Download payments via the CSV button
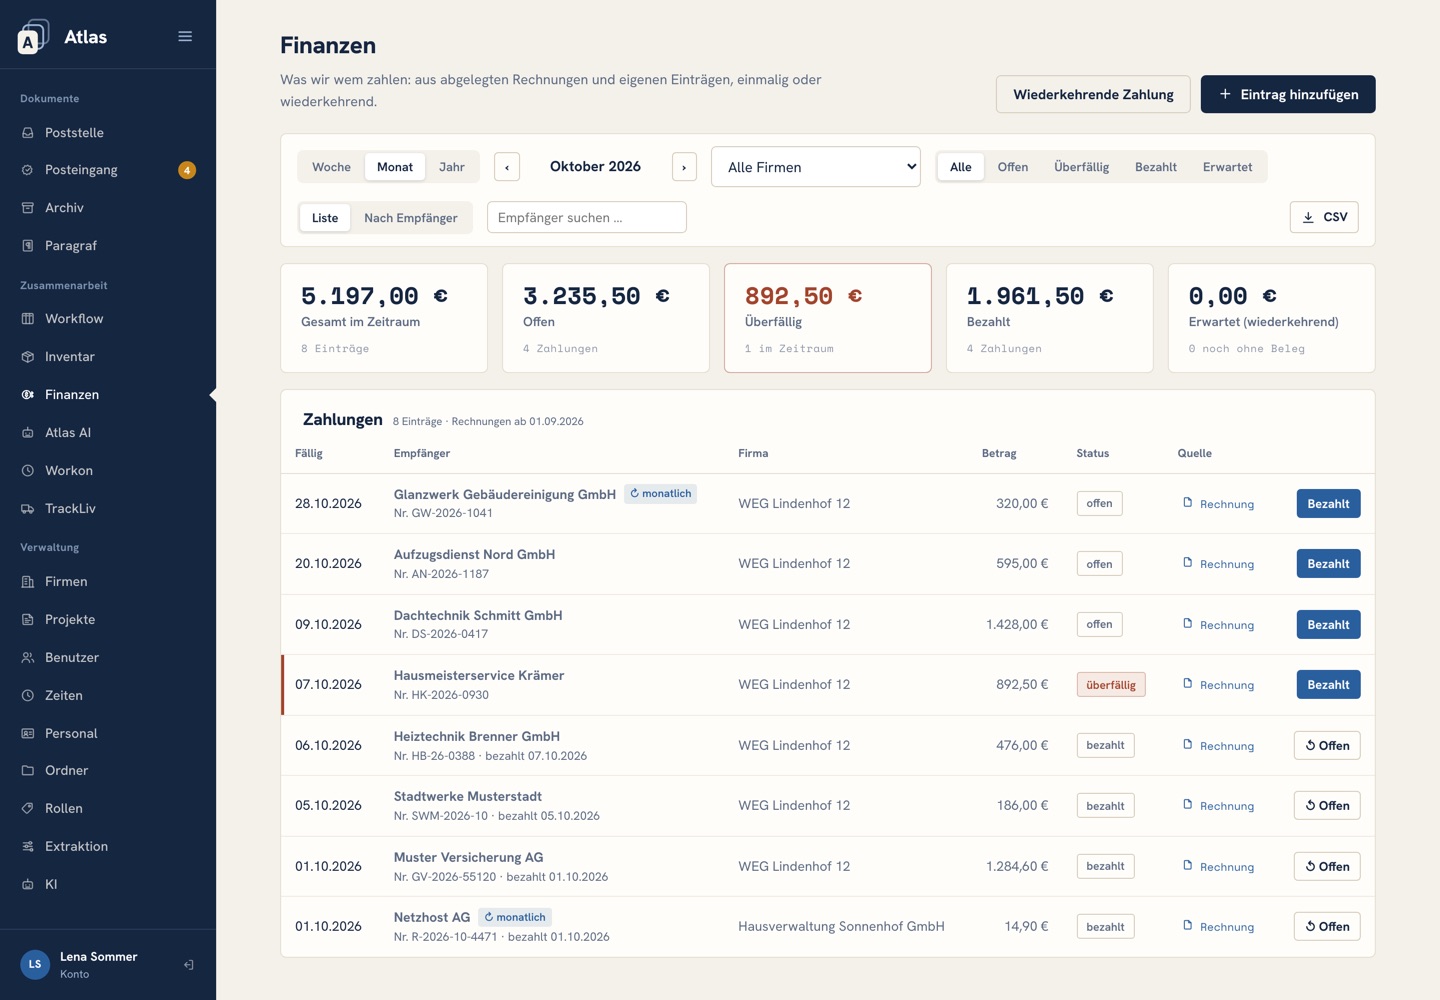The width and height of the screenshot is (1440, 1000). pyautogui.click(x=1324, y=217)
